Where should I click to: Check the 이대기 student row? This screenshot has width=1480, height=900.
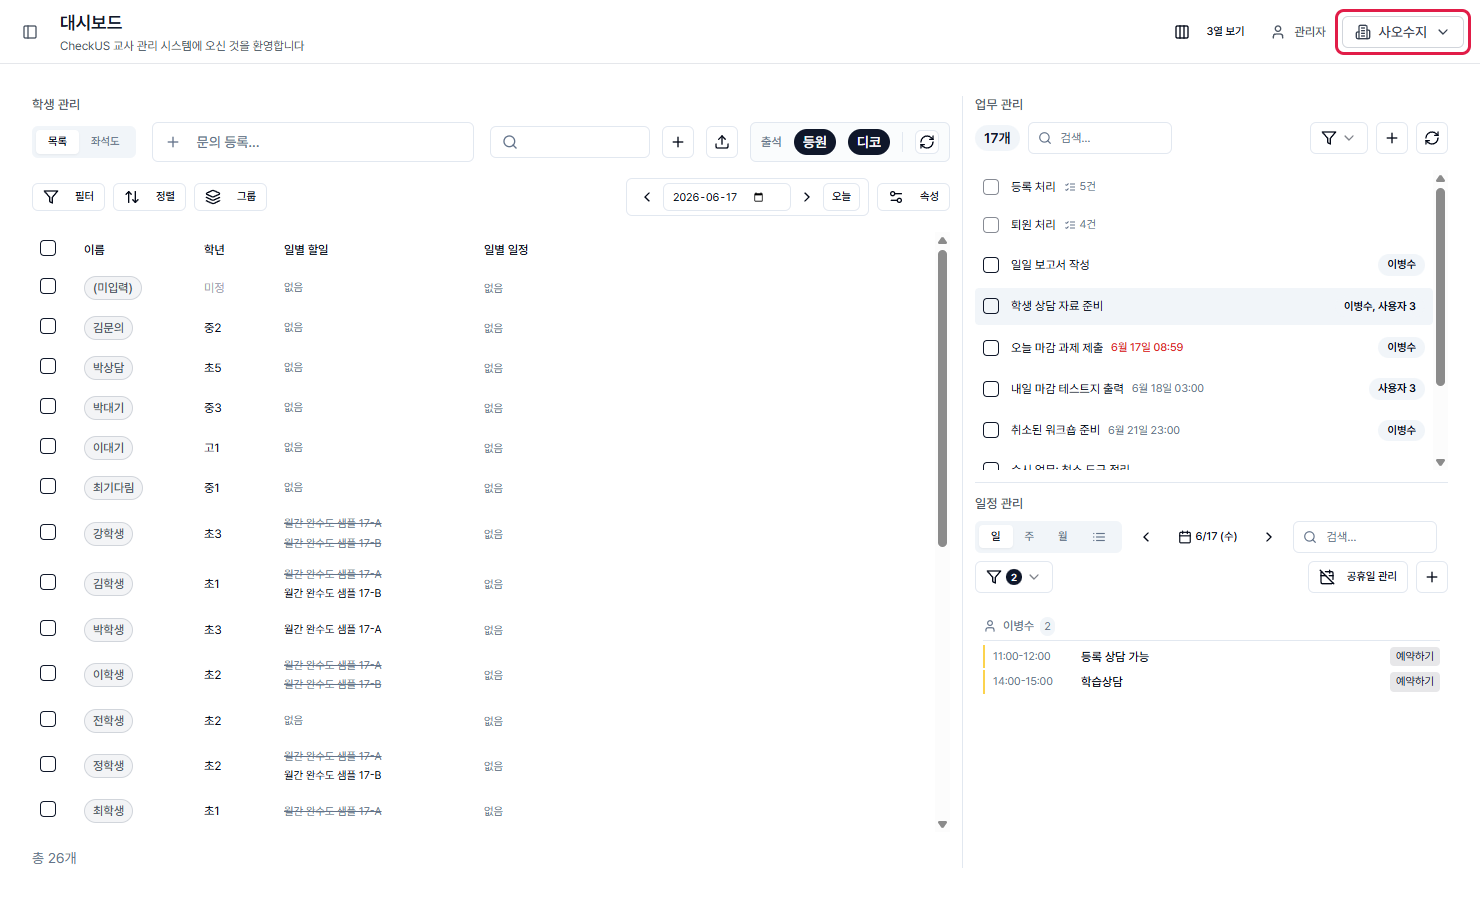[48, 446]
